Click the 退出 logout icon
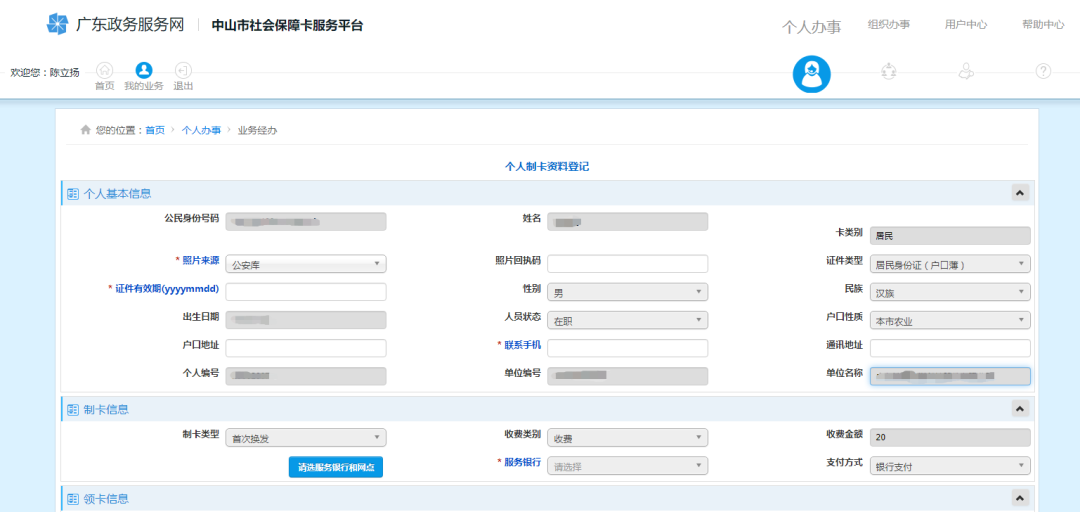The width and height of the screenshot is (1080, 512). click(x=183, y=70)
